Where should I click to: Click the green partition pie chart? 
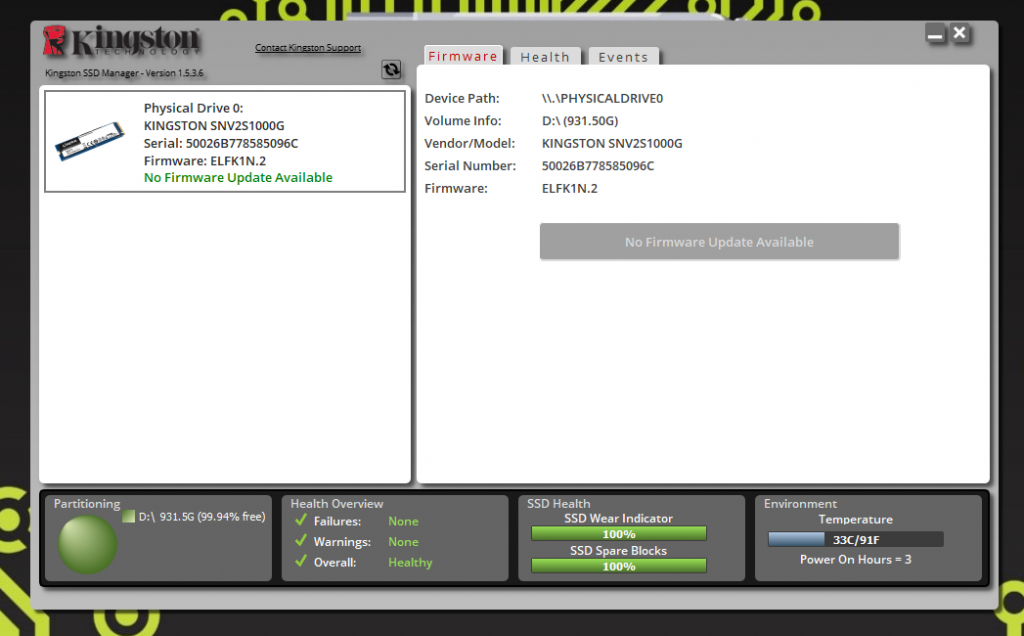pos(86,543)
